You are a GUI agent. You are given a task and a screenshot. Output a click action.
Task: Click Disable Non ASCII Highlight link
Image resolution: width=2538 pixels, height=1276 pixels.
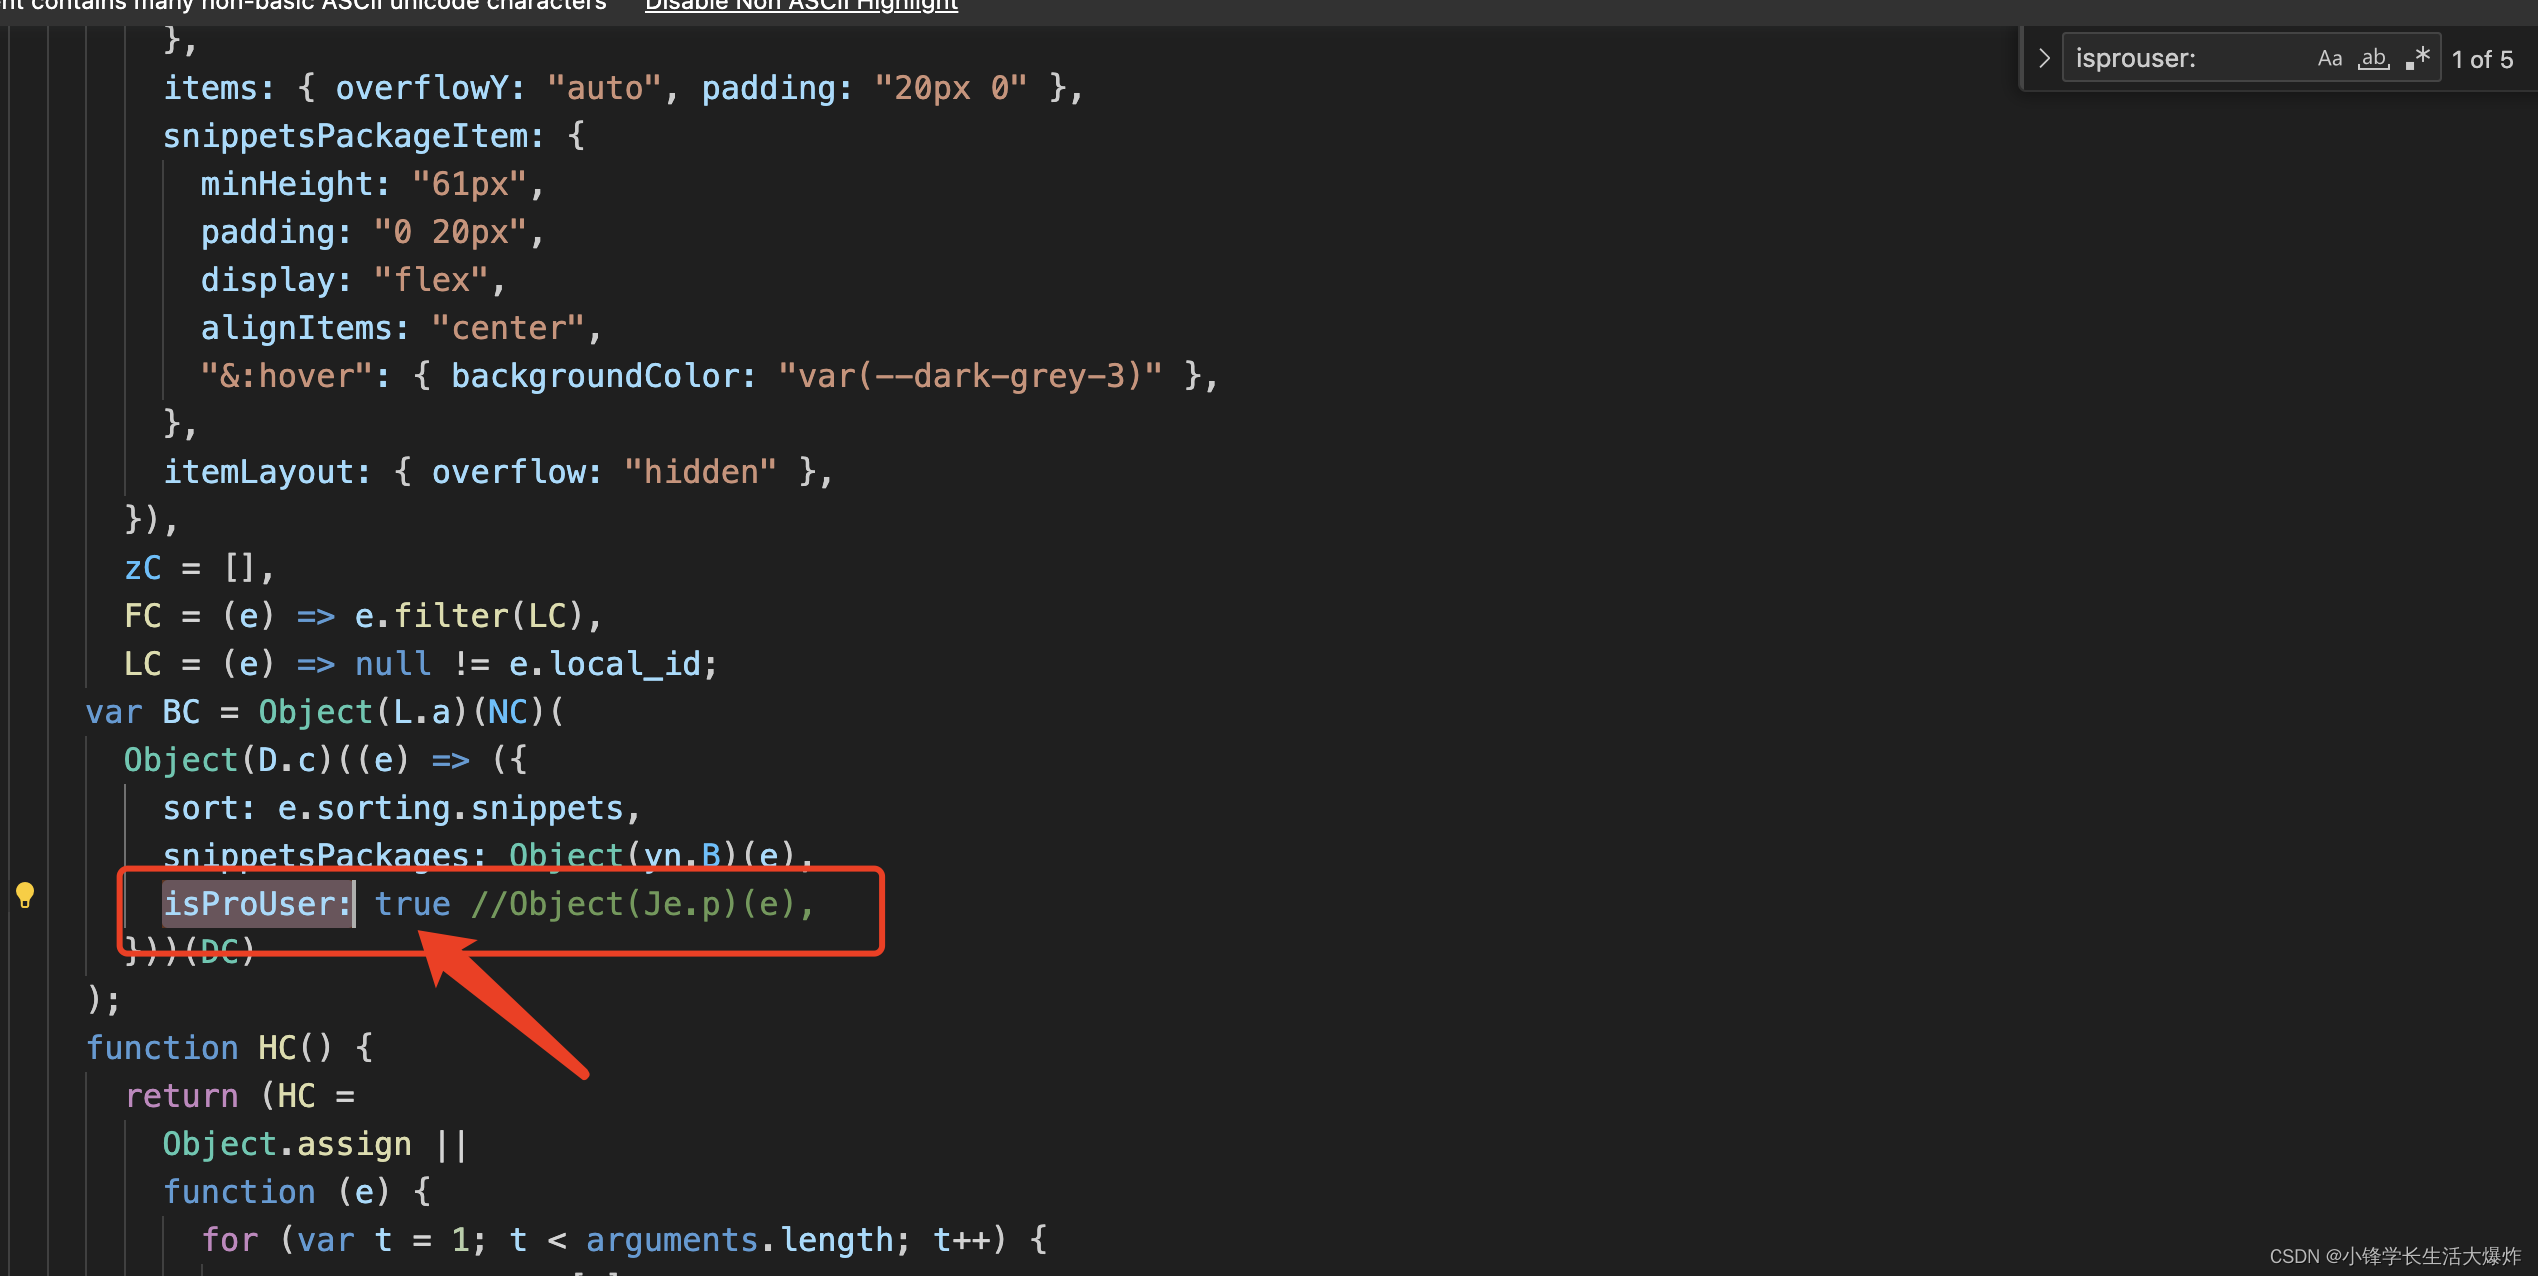801,6
